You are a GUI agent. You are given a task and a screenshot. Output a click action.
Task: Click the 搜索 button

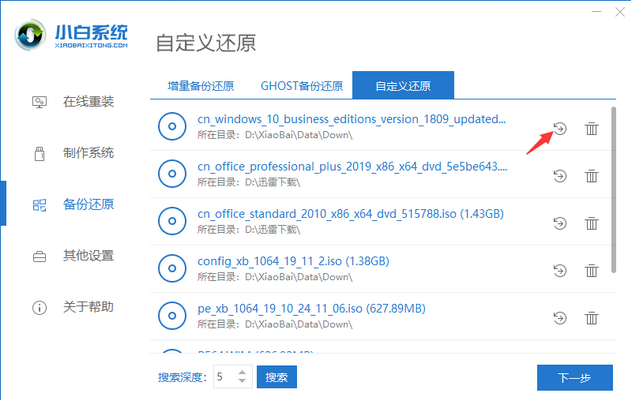[x=277, y=377]
